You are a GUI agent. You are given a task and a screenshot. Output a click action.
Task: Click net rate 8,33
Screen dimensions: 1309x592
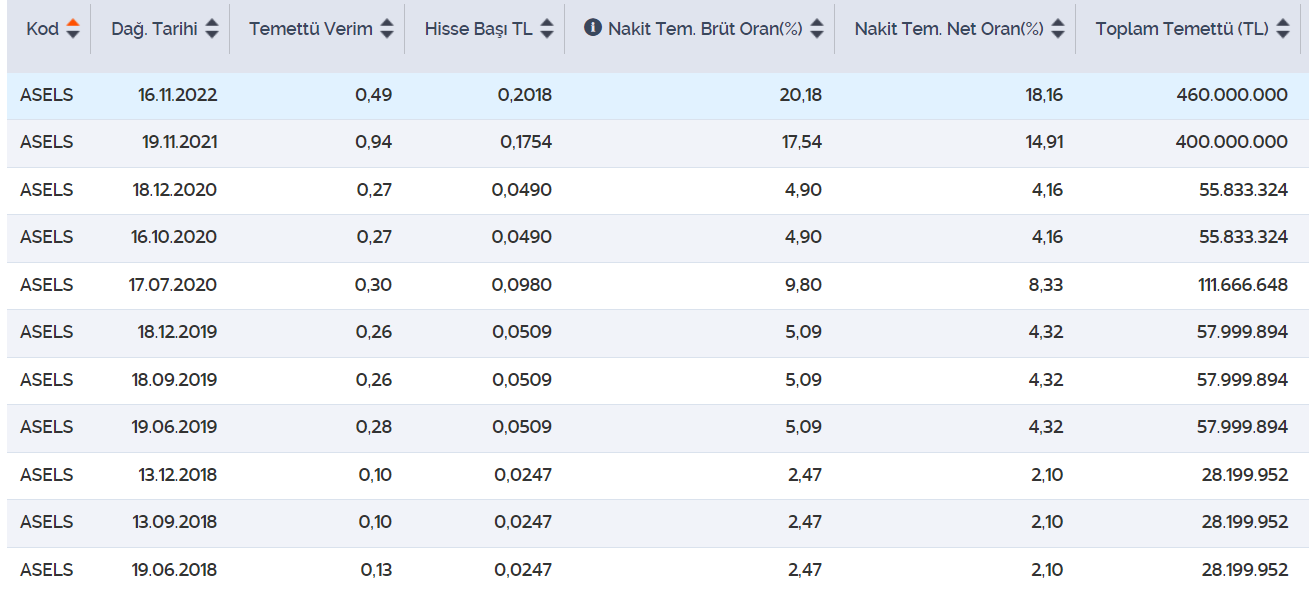1046,285
